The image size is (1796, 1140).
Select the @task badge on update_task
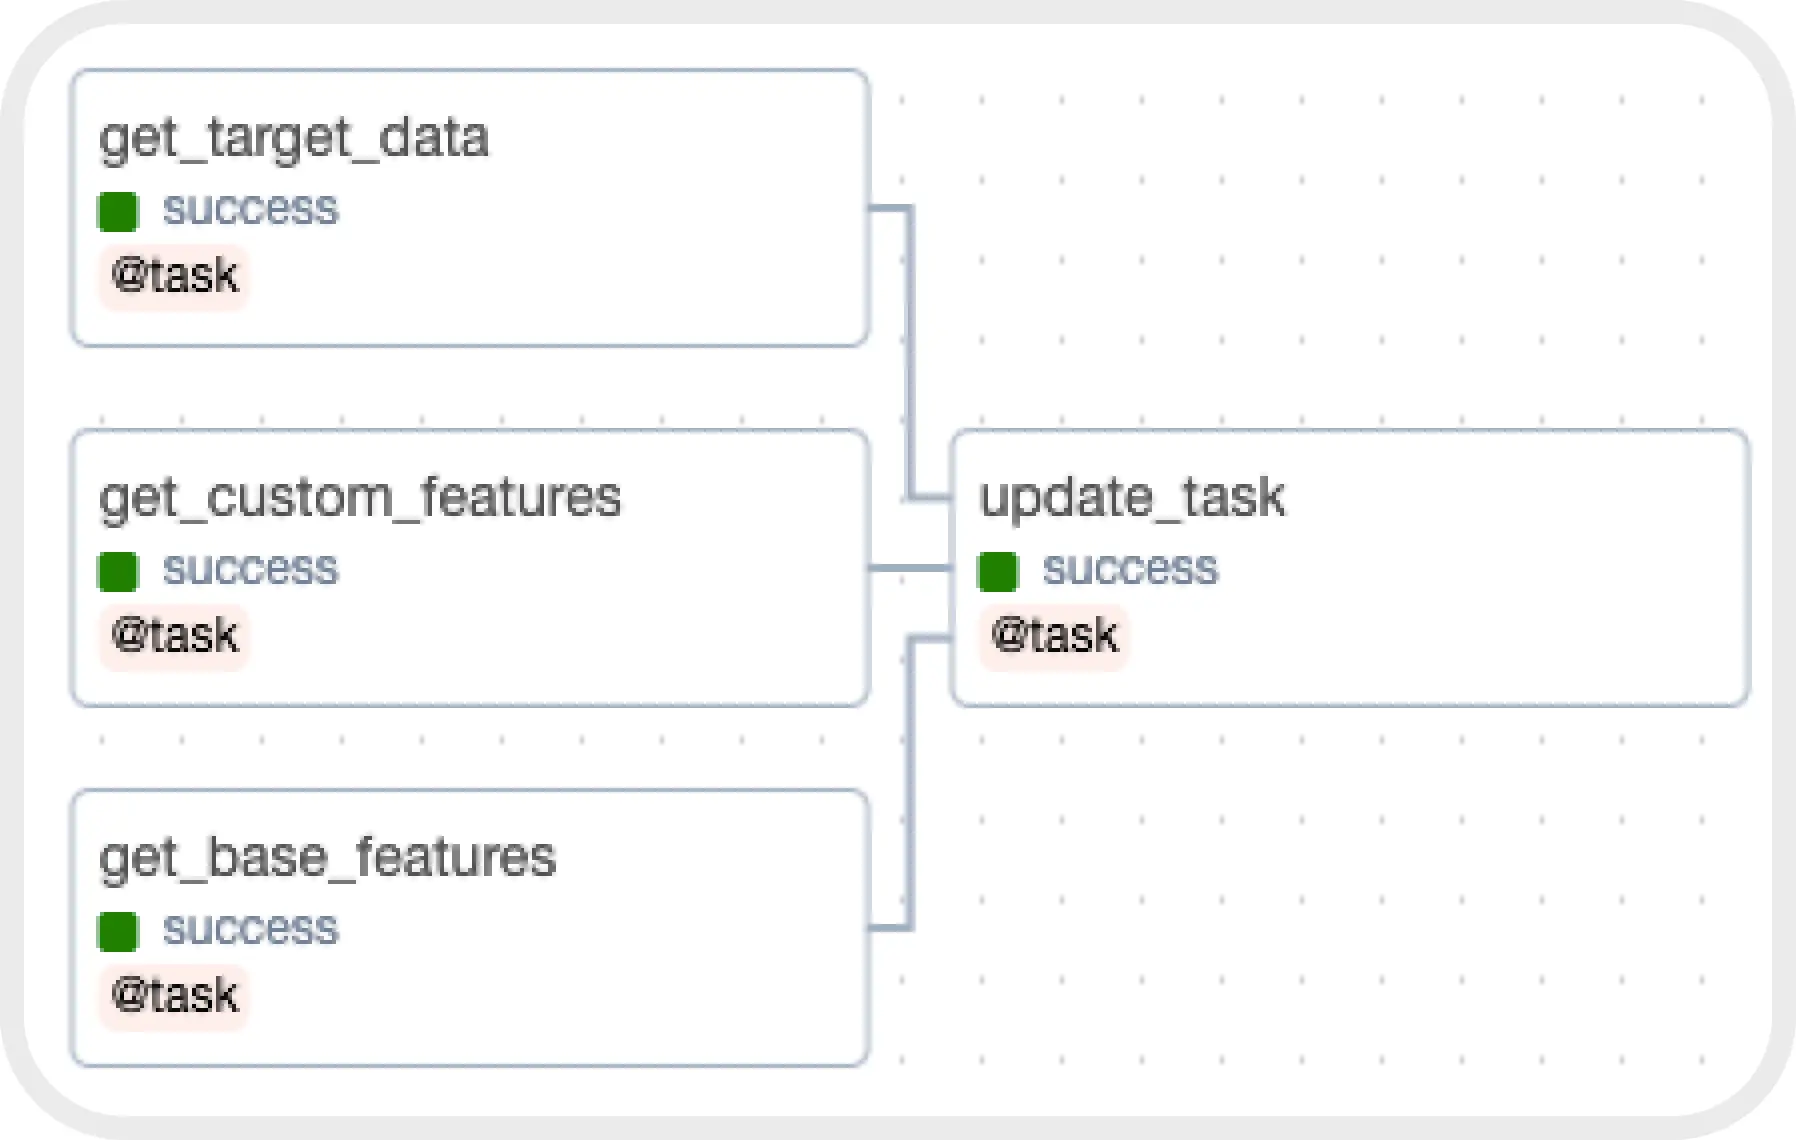[1054, 636]
